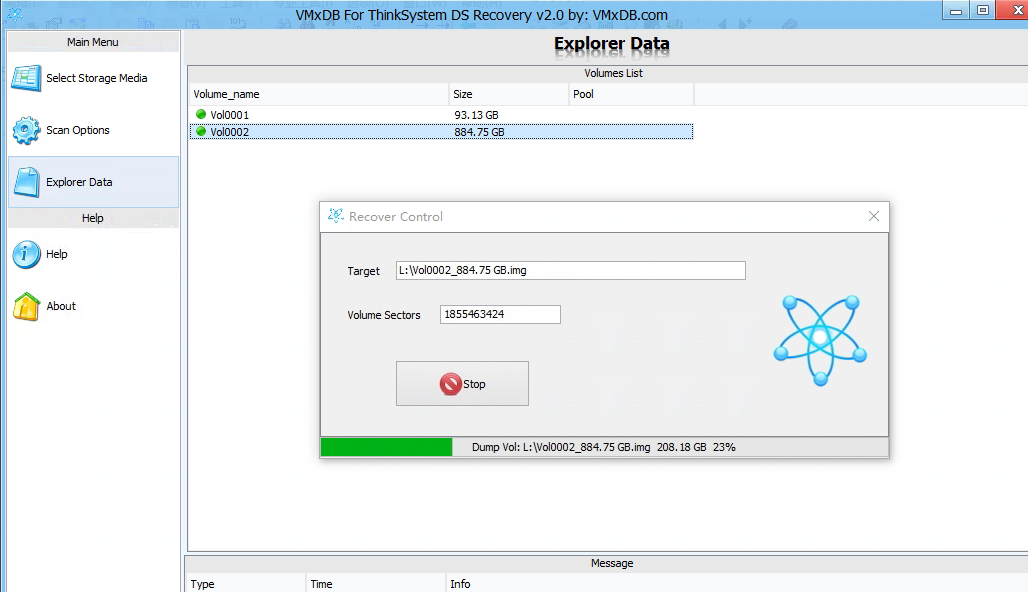
Task: Minimize the VMxDB application window
Action: click(956, 10)
